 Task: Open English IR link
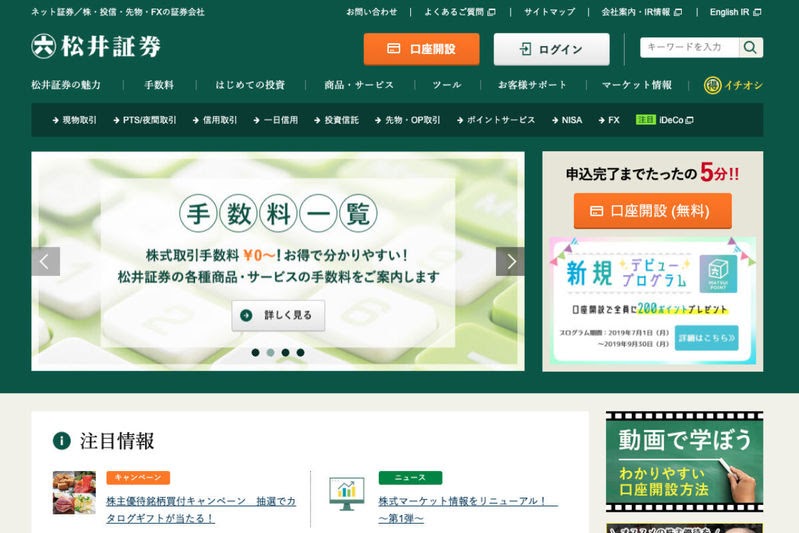click(x=735, y=12)
